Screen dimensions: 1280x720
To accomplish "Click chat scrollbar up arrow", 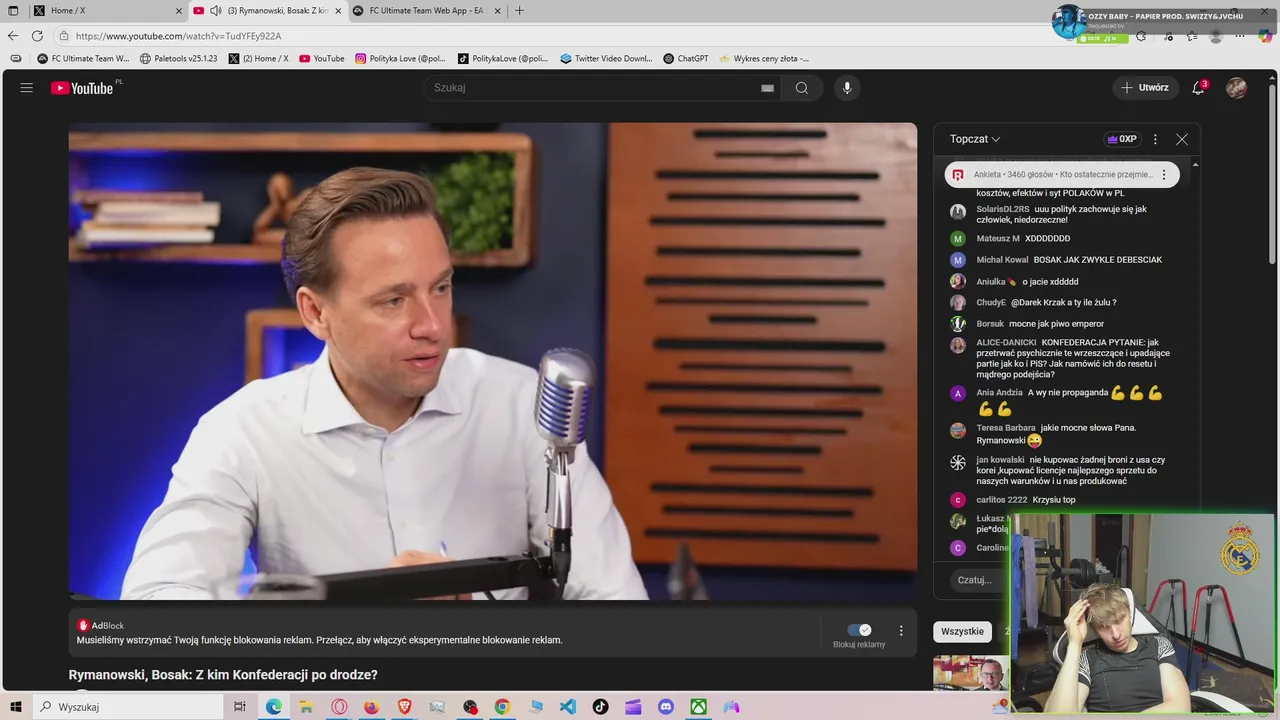I will coord(1195,164).
